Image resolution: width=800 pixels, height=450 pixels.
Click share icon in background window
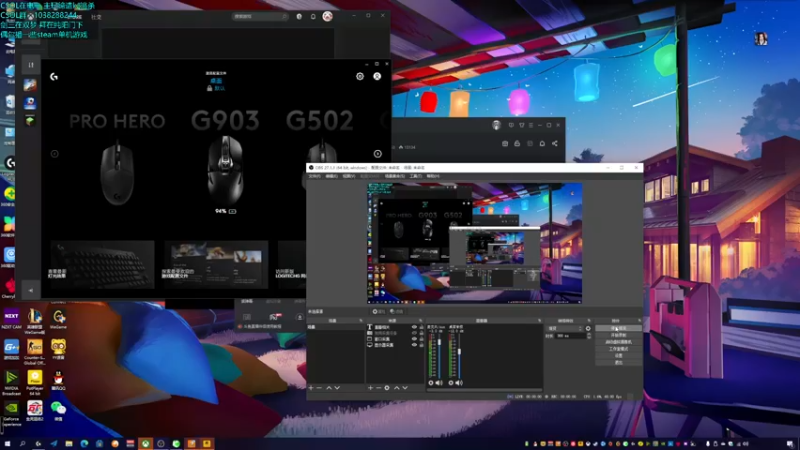click(x=555, y=143)
